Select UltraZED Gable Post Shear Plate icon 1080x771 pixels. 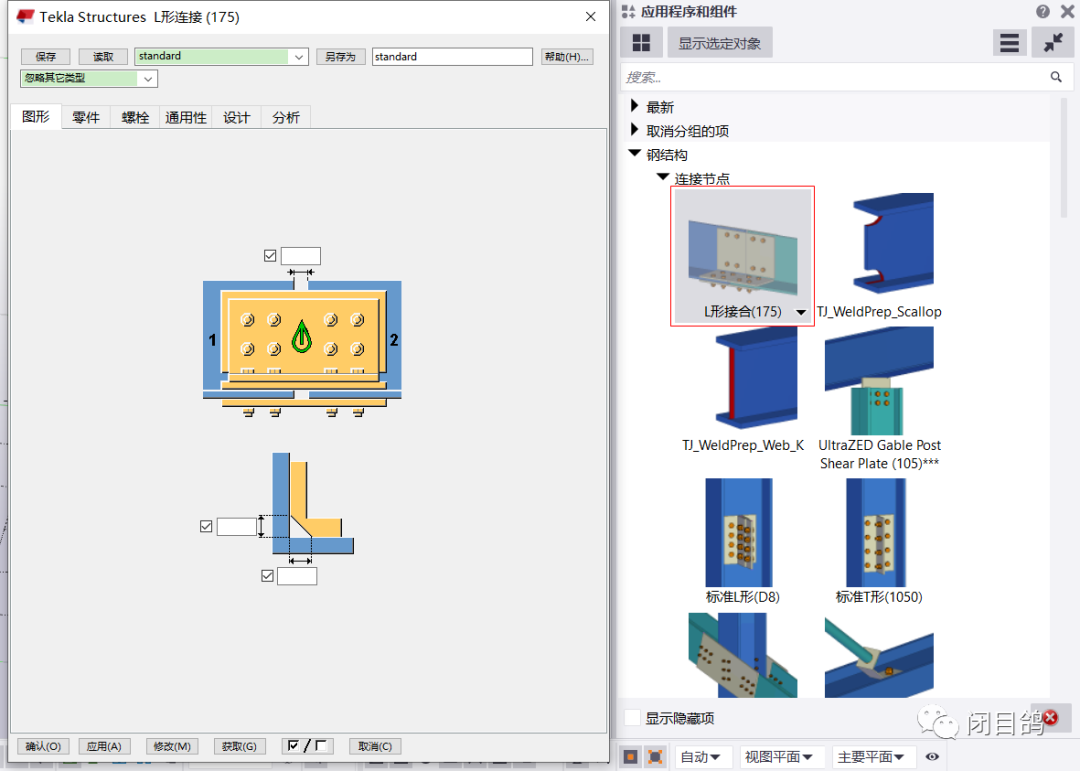tap(879, 381)
